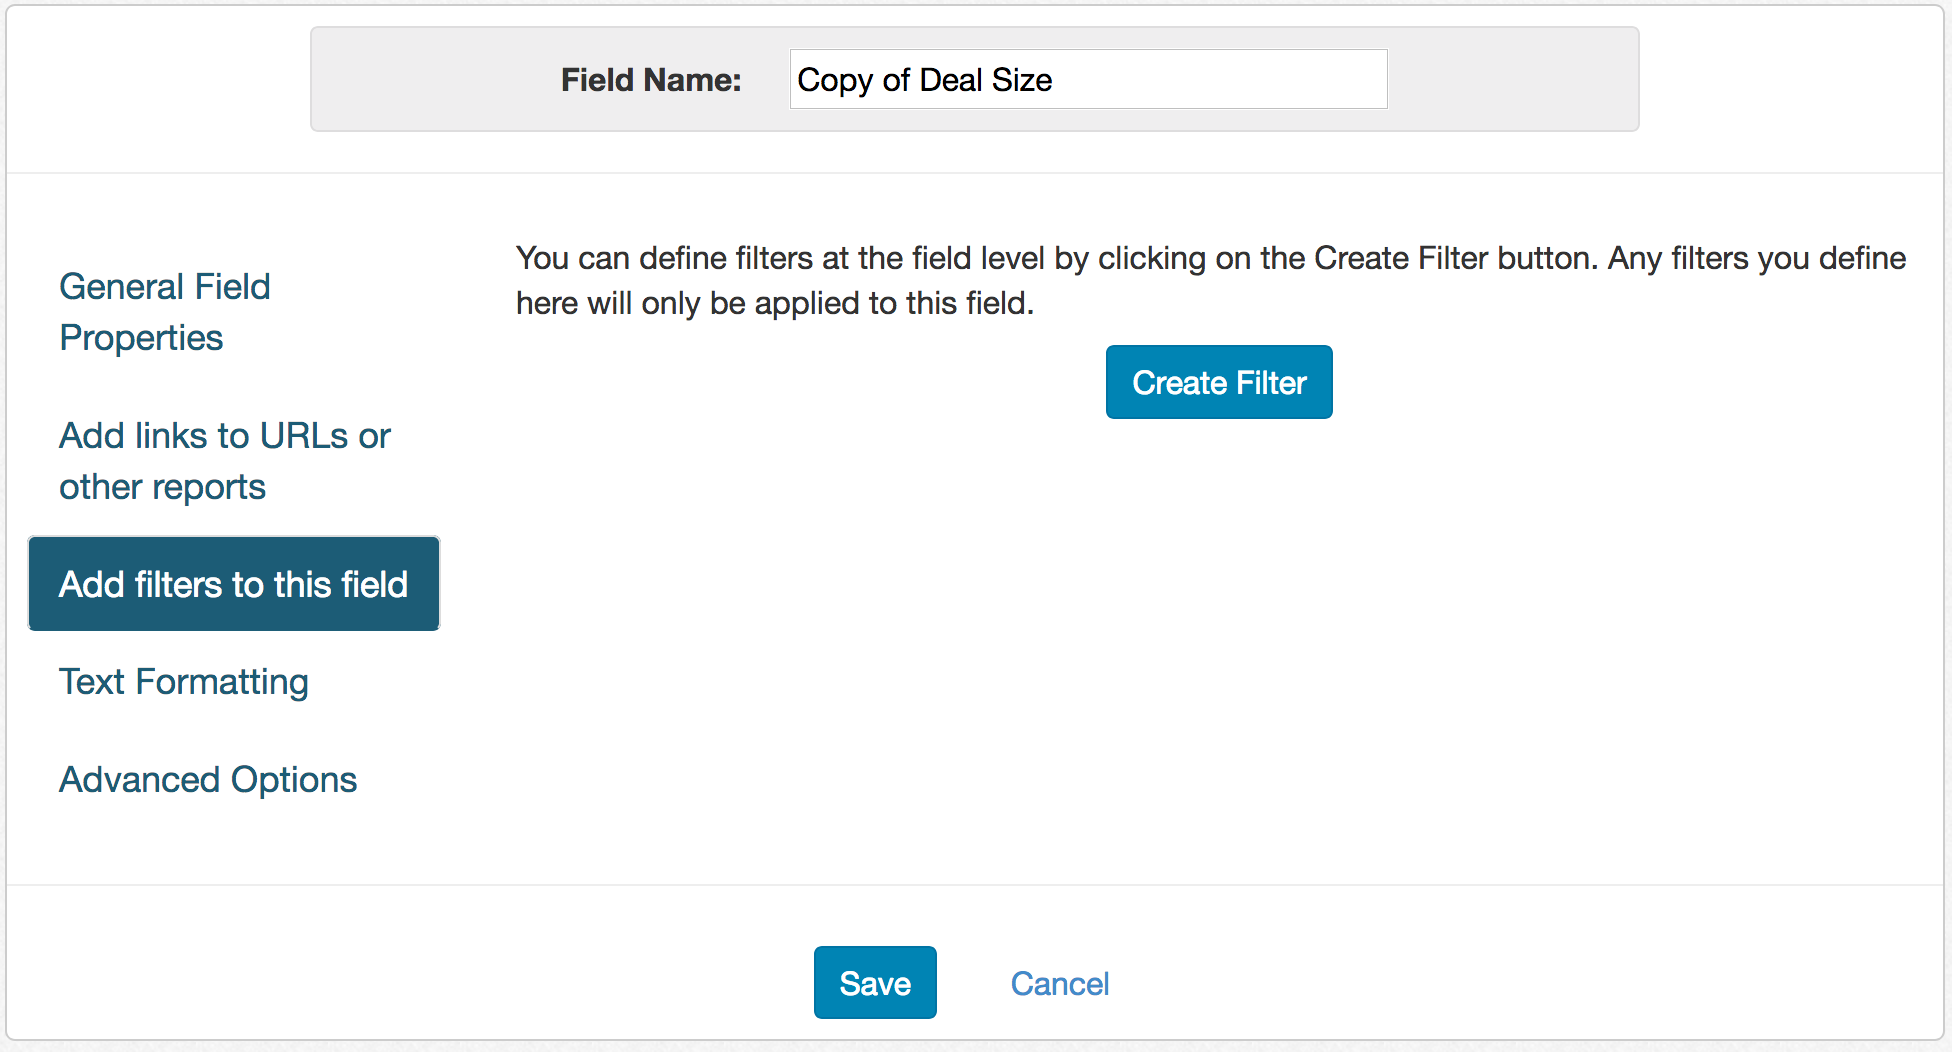Click the filter description paragraph text
1952x1052 pixels.
1210,280
